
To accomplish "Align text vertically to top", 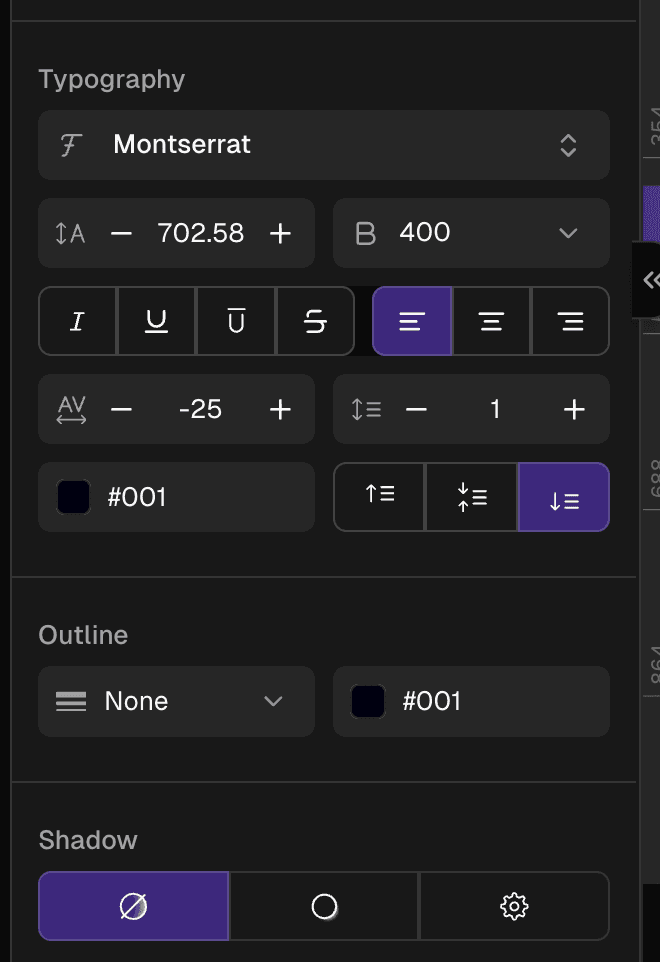I will pos(380,497).
